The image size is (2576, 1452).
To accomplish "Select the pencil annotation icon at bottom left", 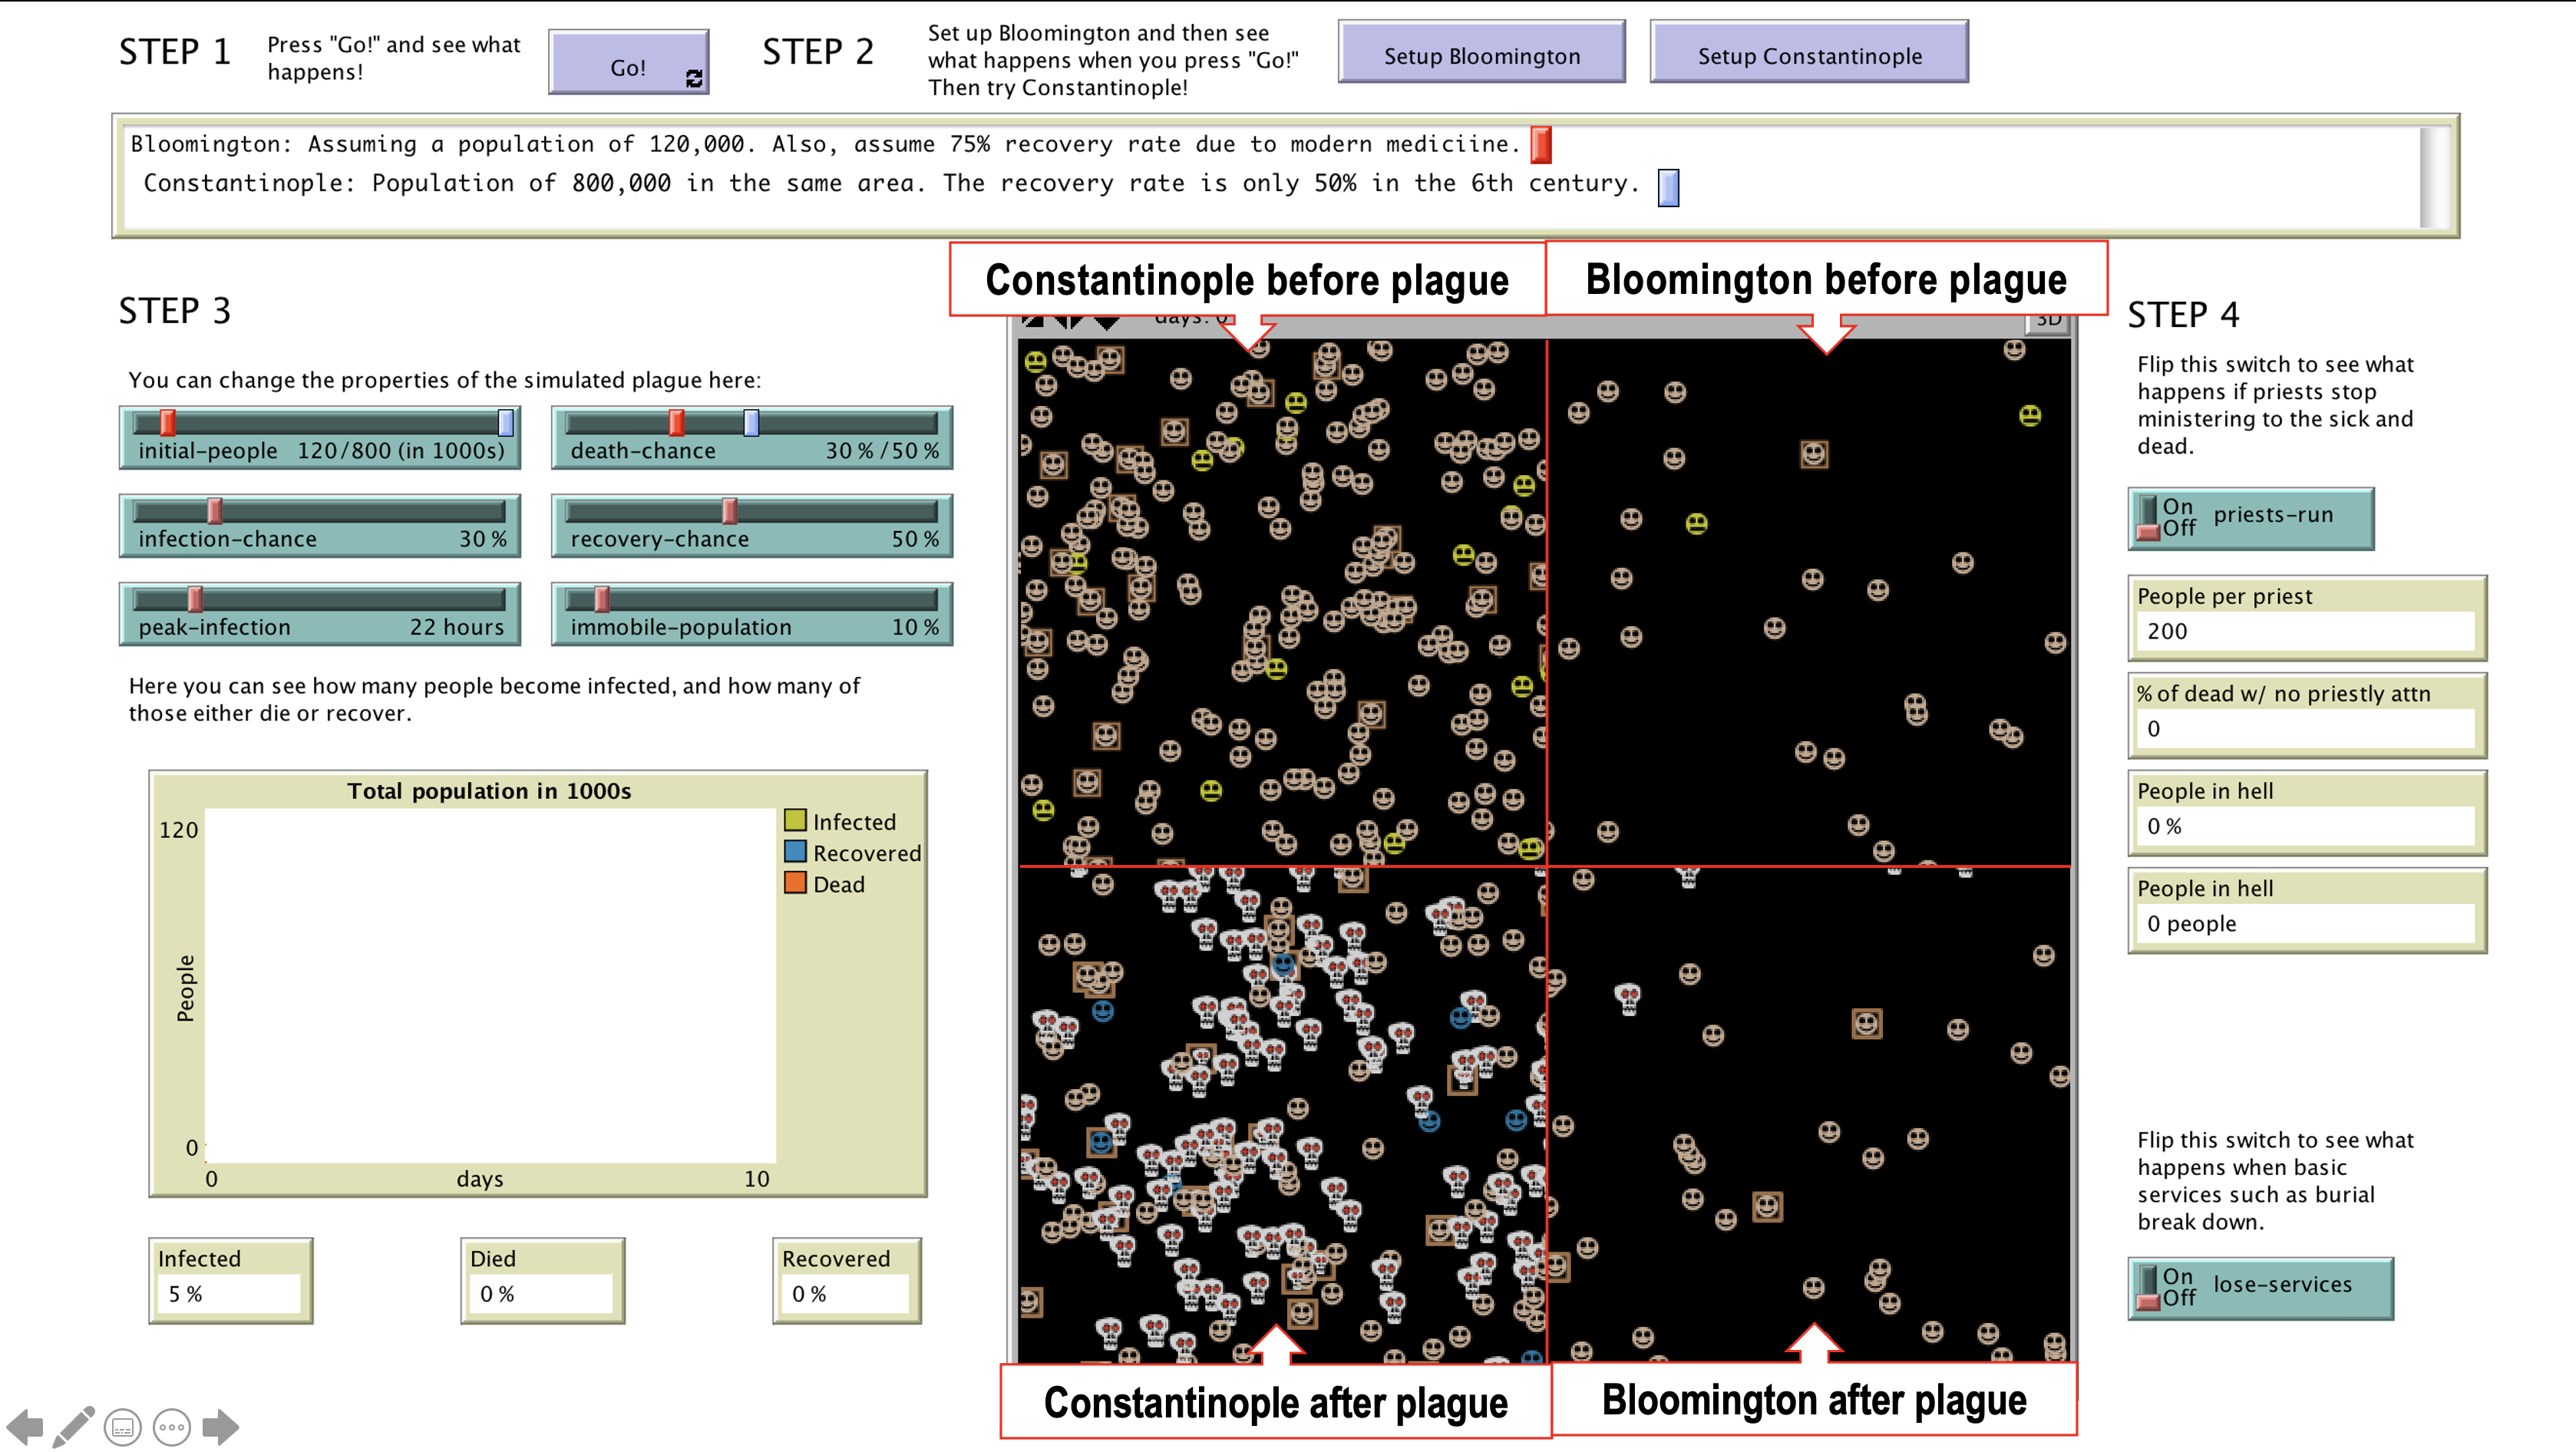I will [74, 1425].
